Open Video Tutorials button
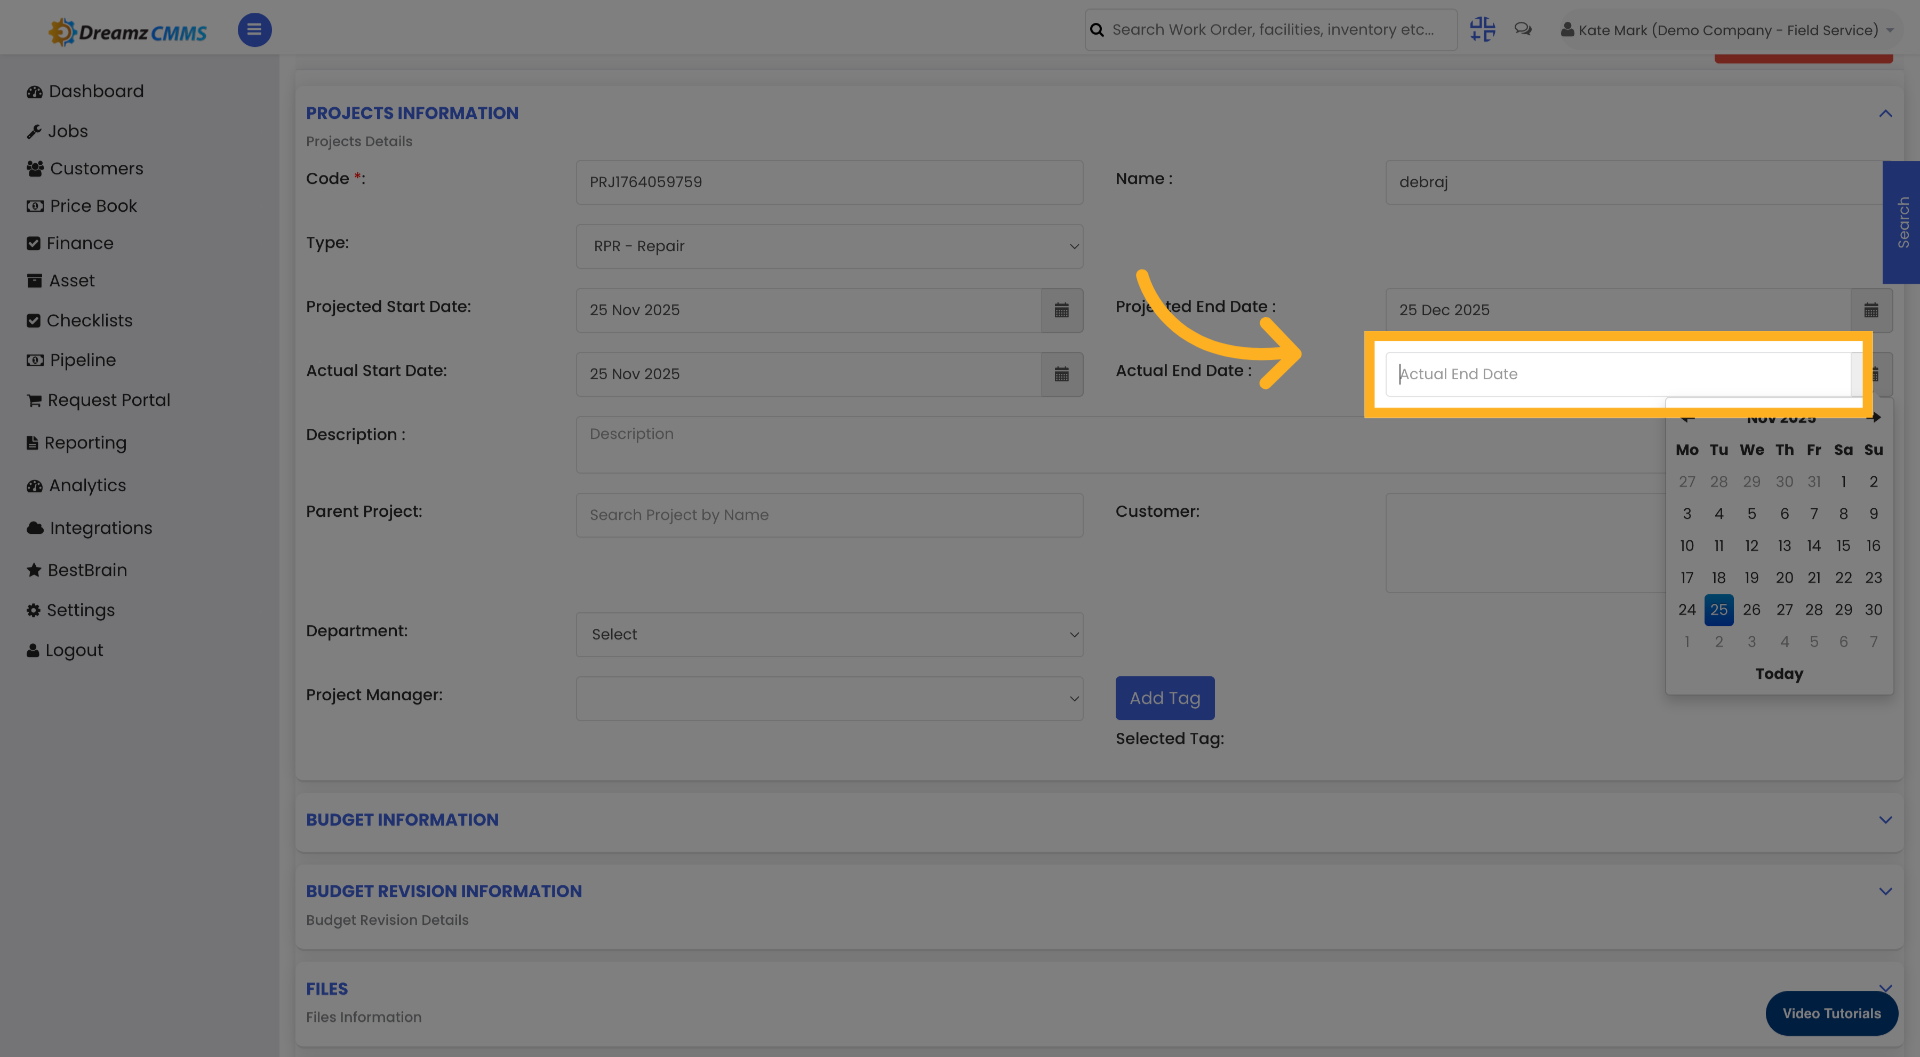 coord(1831,1013)
